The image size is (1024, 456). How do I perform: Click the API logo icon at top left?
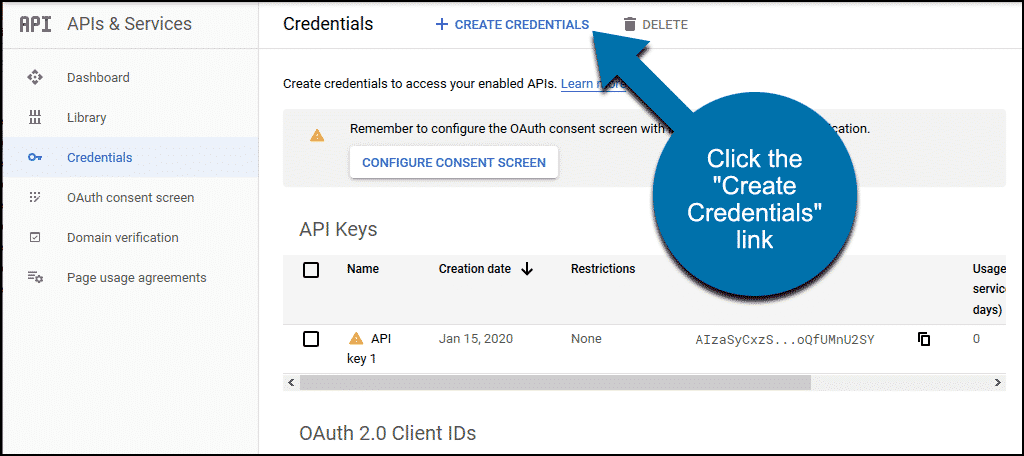[35, 24]
